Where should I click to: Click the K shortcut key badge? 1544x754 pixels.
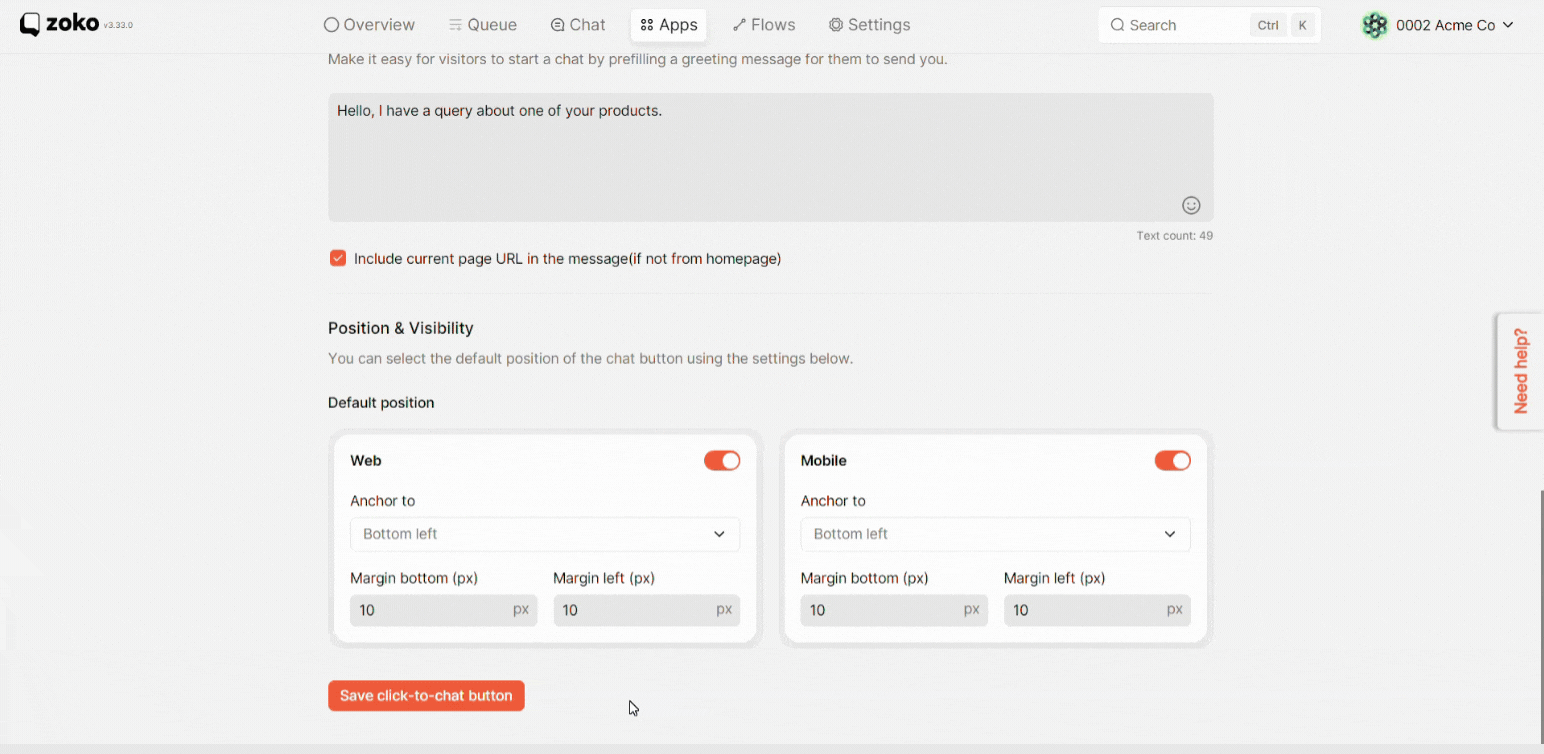click(x=1302, y=25)
